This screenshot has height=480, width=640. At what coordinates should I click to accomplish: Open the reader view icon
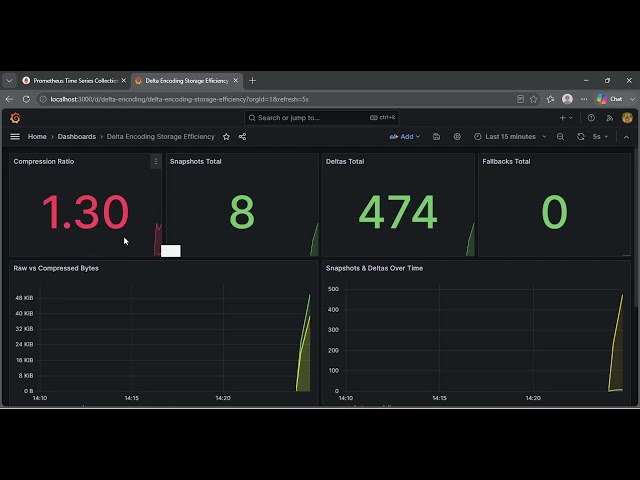tap(520, 99)
